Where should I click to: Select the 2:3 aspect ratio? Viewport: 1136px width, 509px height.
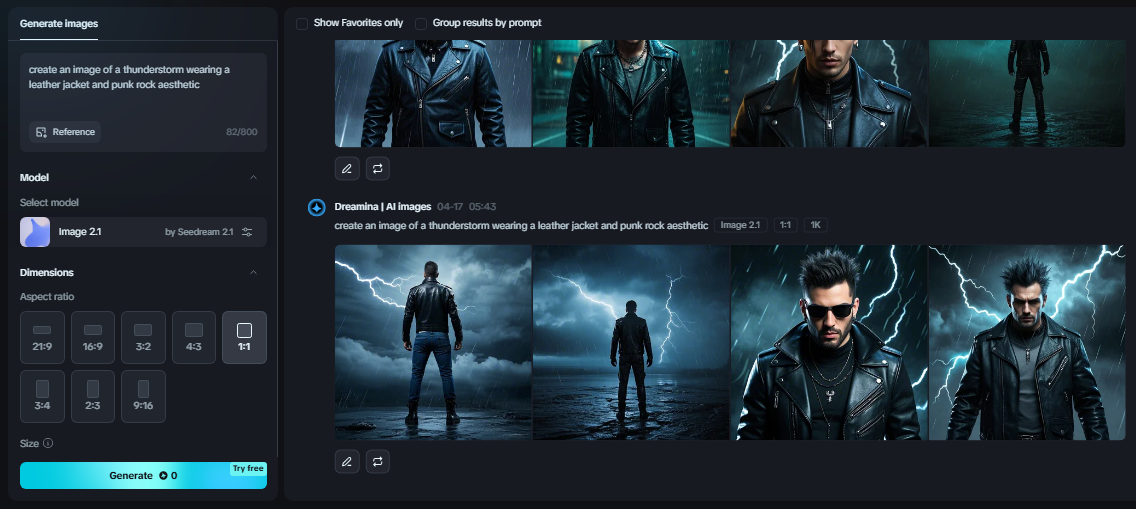[93, 396]
